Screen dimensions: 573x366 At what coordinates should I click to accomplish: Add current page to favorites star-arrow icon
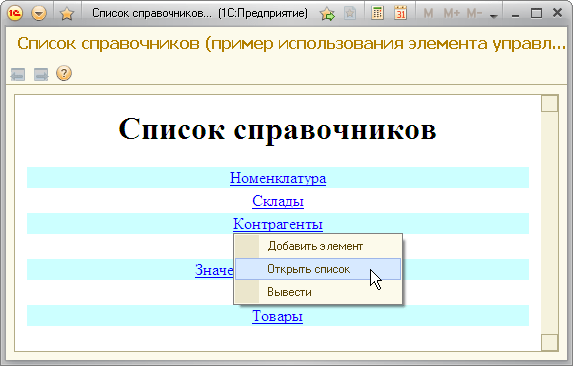click(327, 14)
